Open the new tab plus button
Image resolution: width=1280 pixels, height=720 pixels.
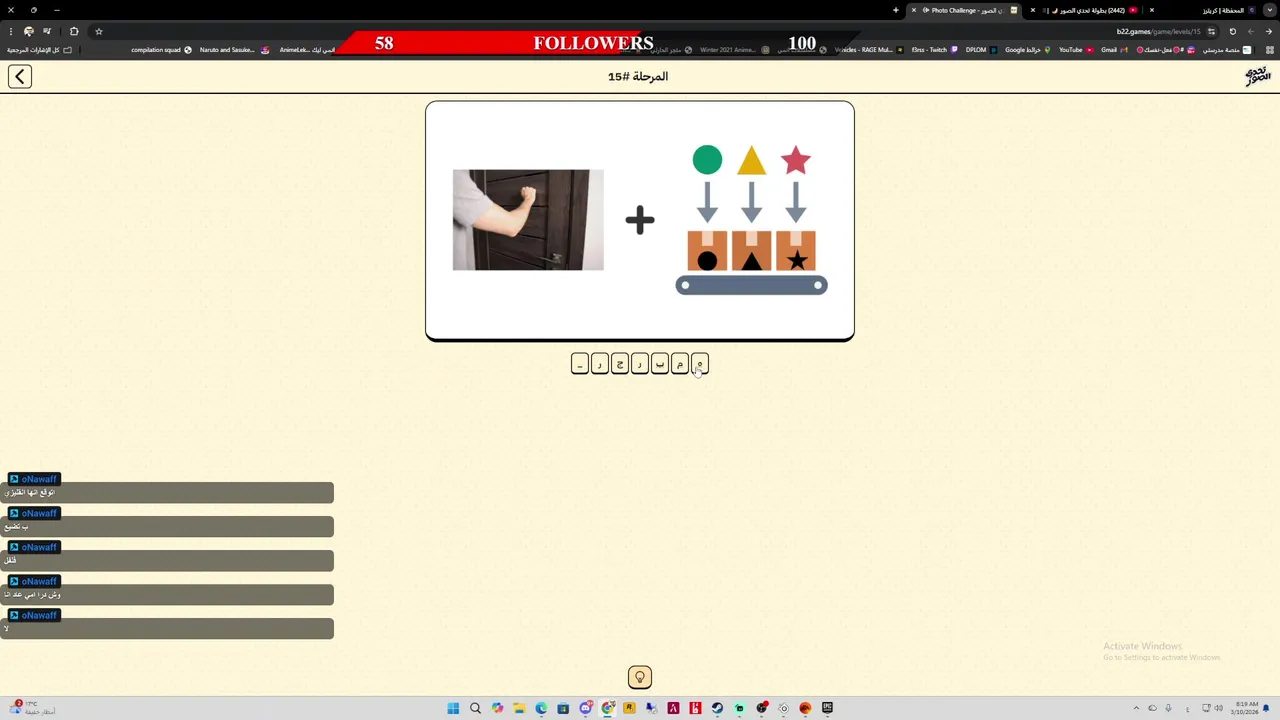pyautogui.click(x=896, y=10)
